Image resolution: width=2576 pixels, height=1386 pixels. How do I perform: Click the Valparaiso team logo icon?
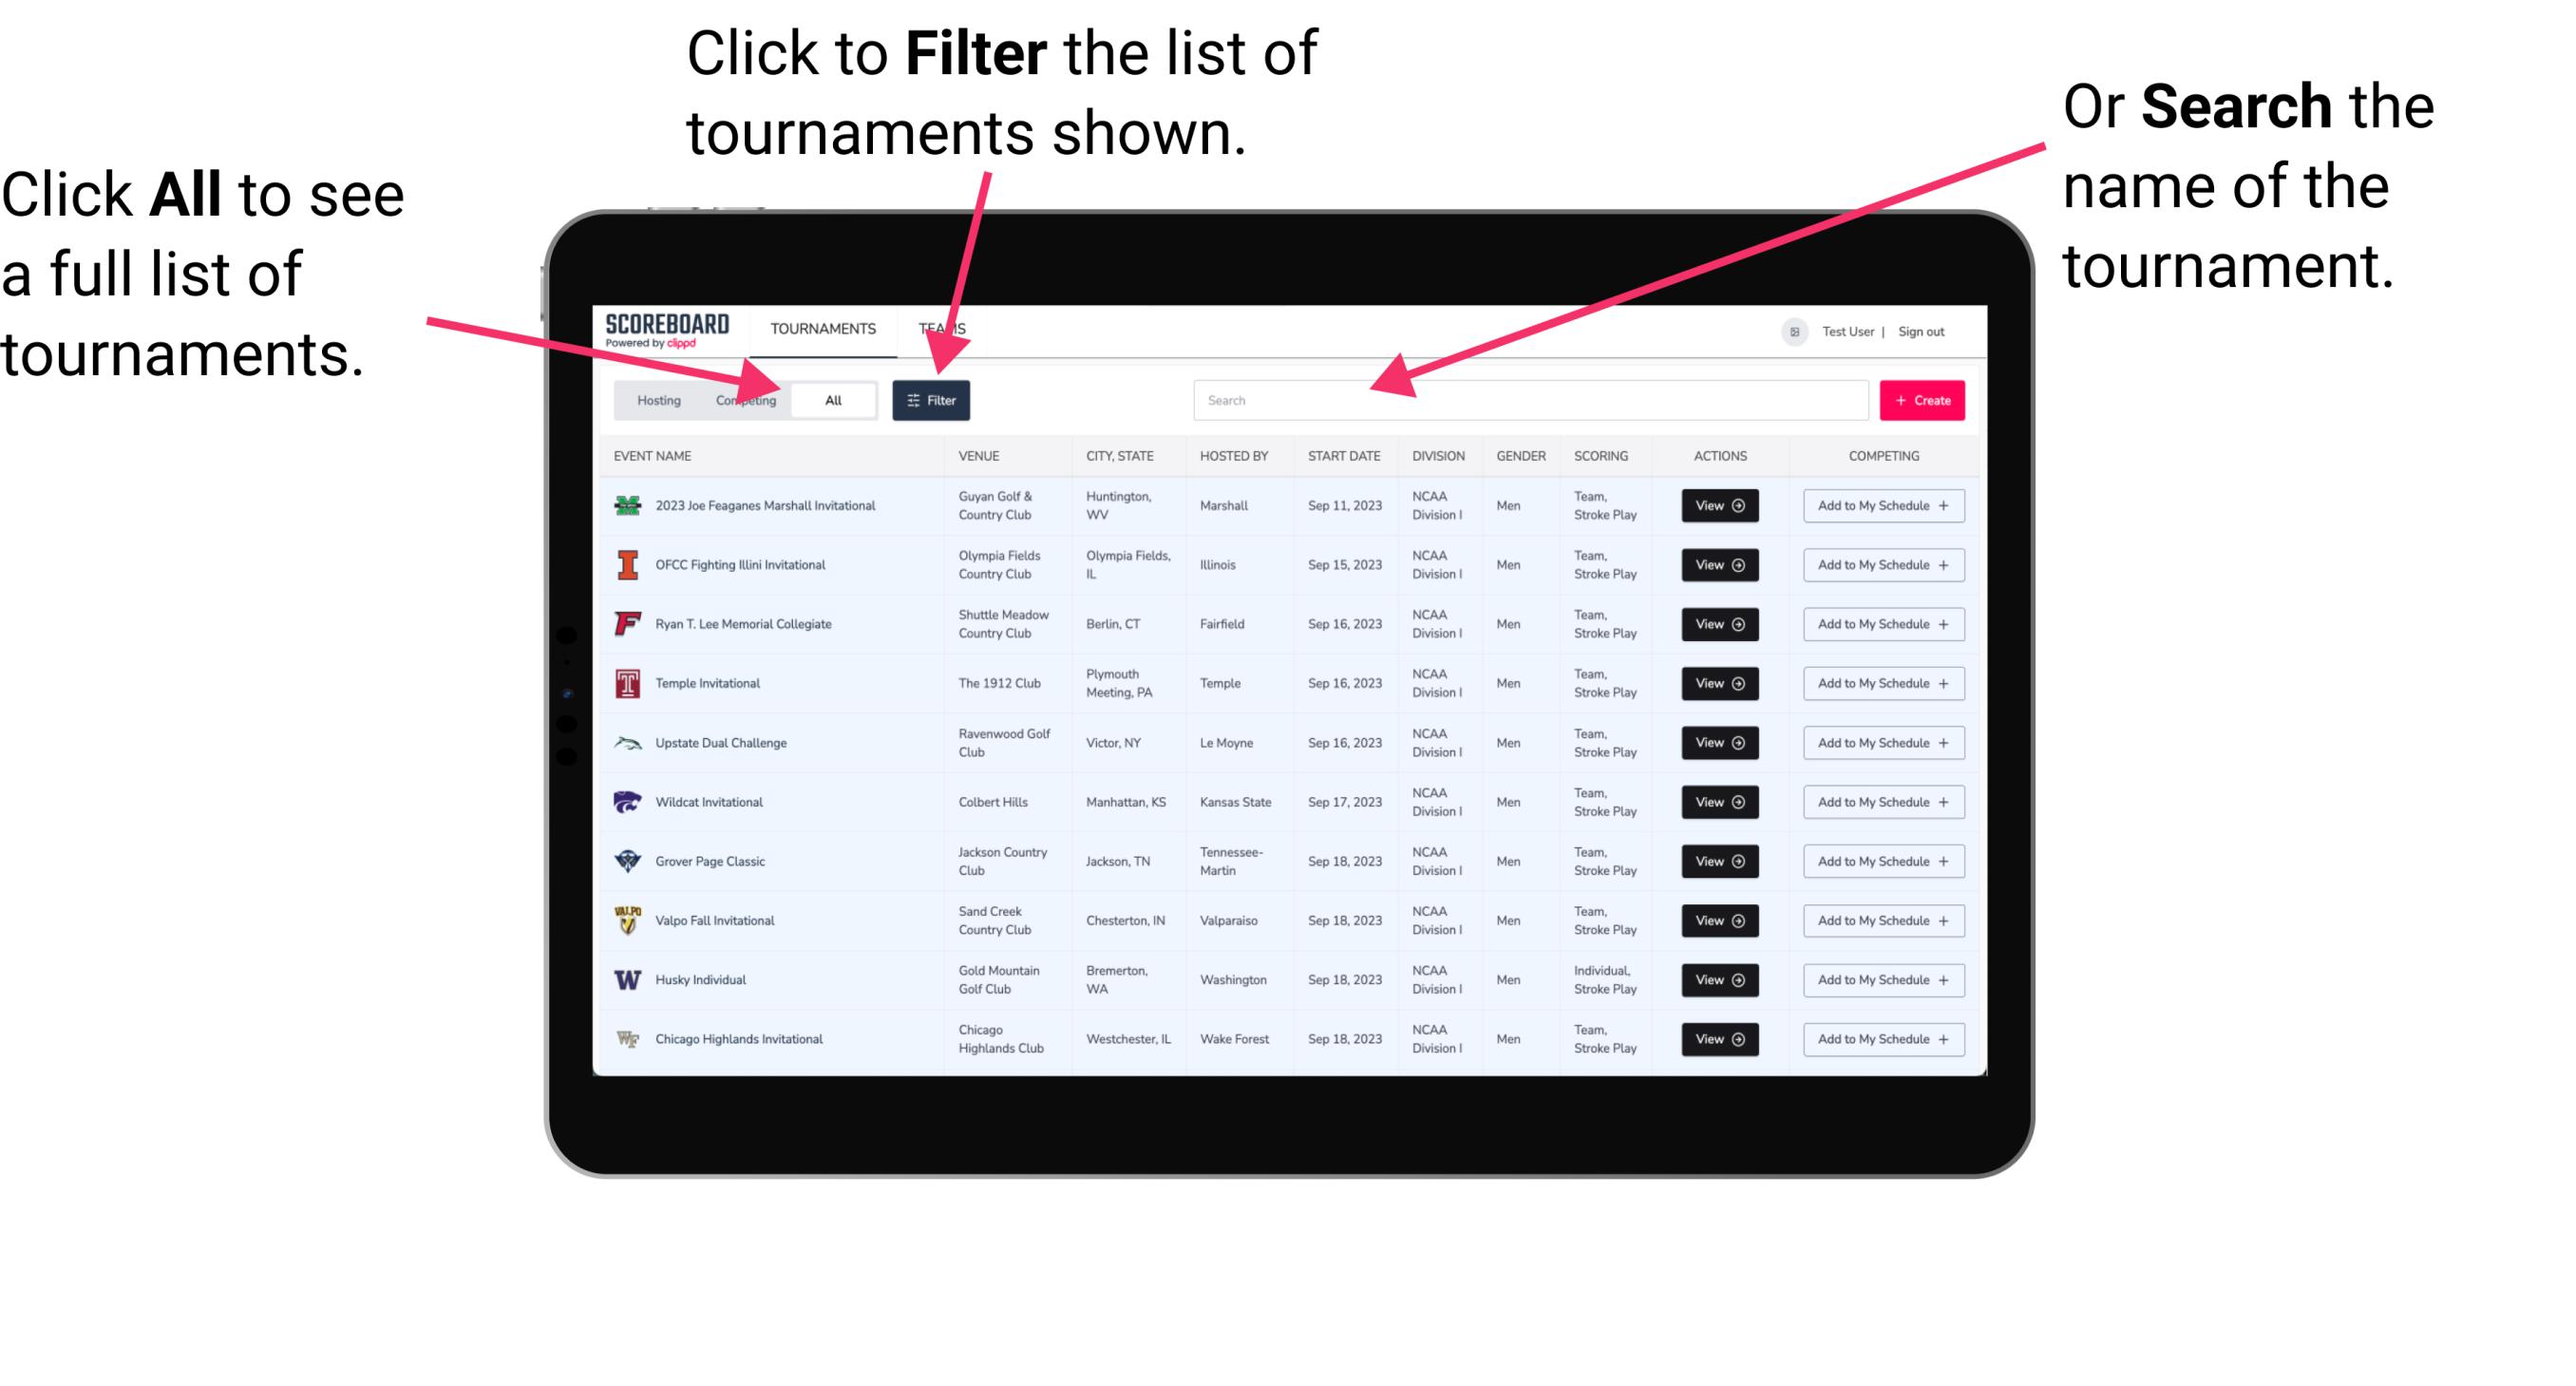[x=628, y=920]
